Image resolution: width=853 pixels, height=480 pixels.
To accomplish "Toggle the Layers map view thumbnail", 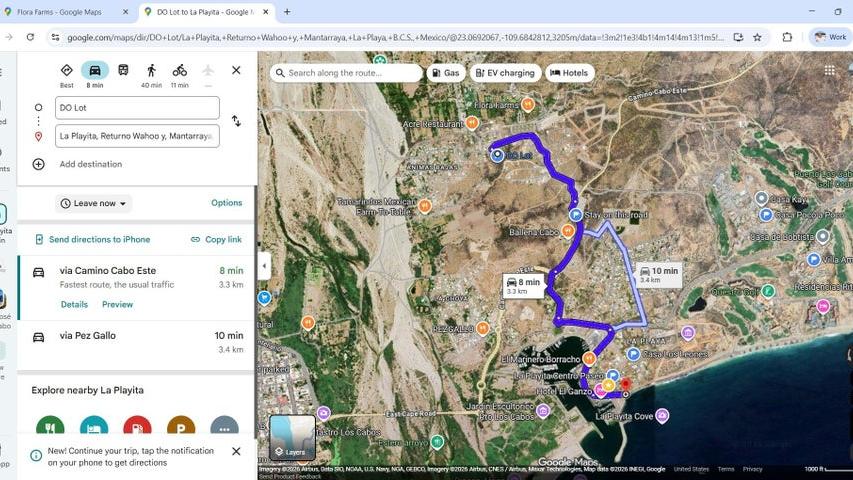I will click(x=292, y=437).
